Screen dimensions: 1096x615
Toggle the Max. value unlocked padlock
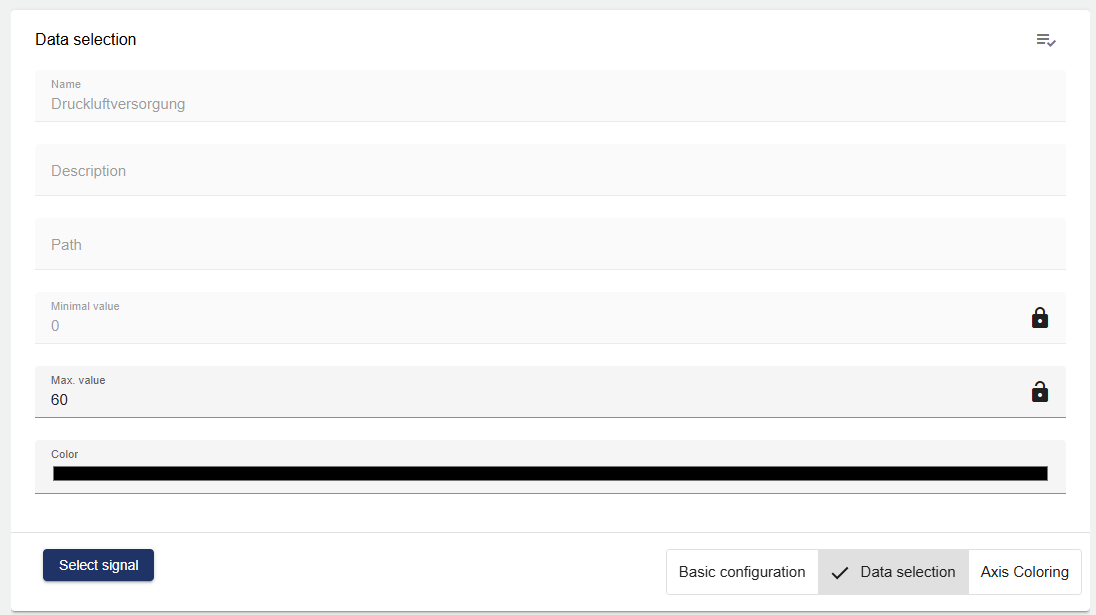pos(1040,392)
